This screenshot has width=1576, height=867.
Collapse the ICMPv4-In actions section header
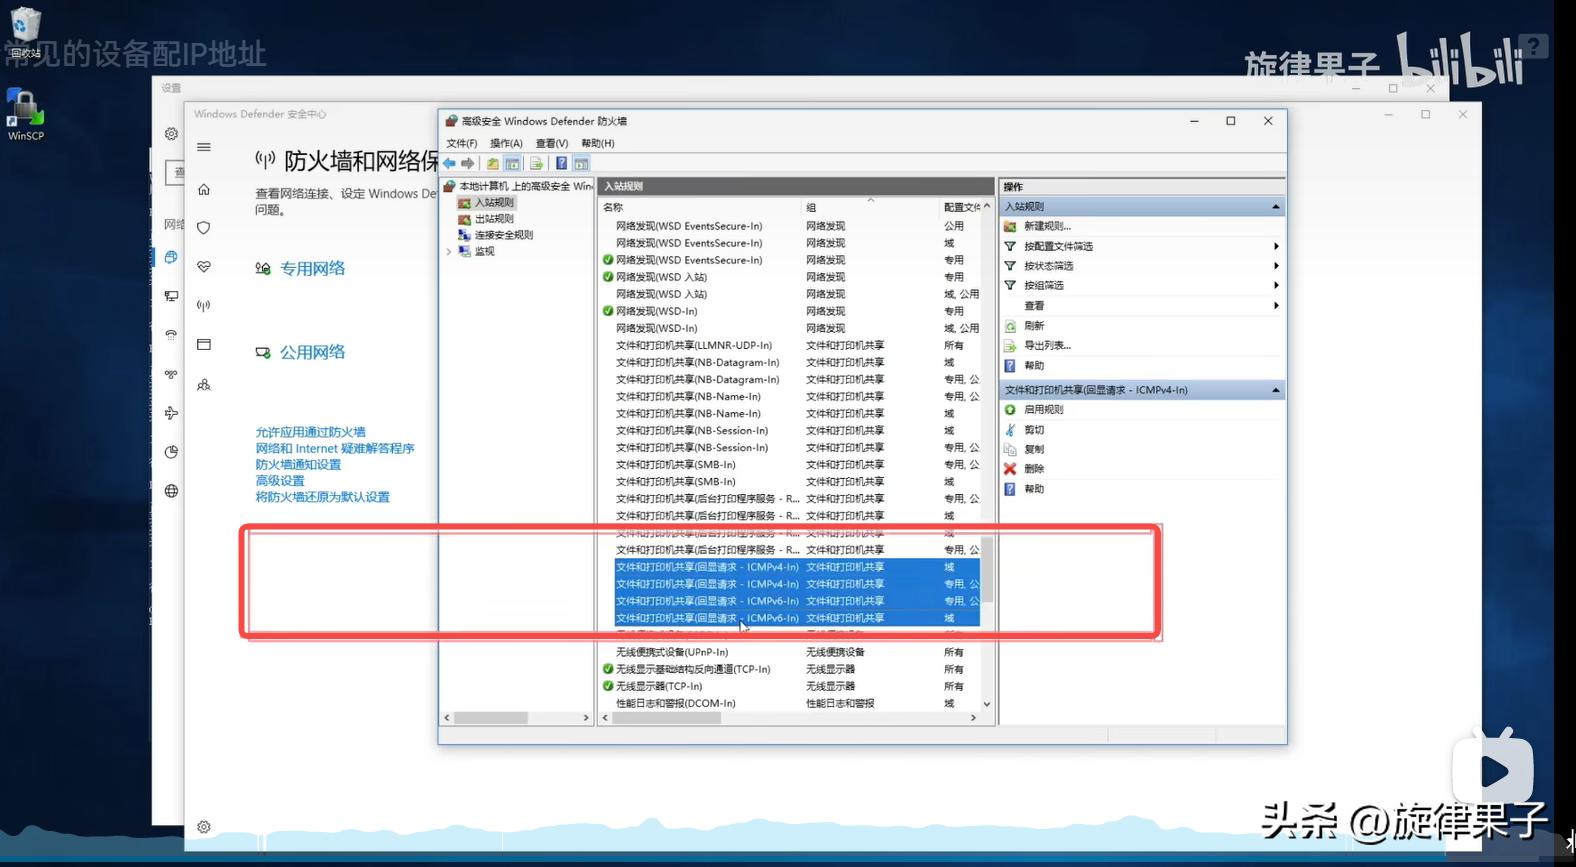(1275, 390)
